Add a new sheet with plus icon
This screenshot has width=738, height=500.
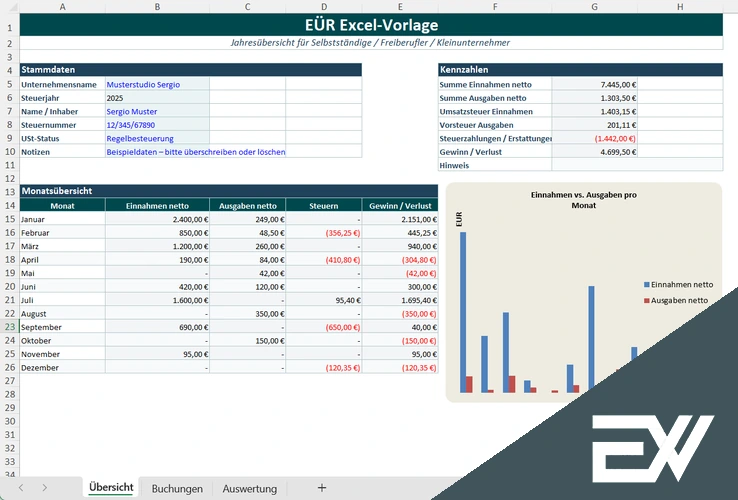click(x=321, y=488)
